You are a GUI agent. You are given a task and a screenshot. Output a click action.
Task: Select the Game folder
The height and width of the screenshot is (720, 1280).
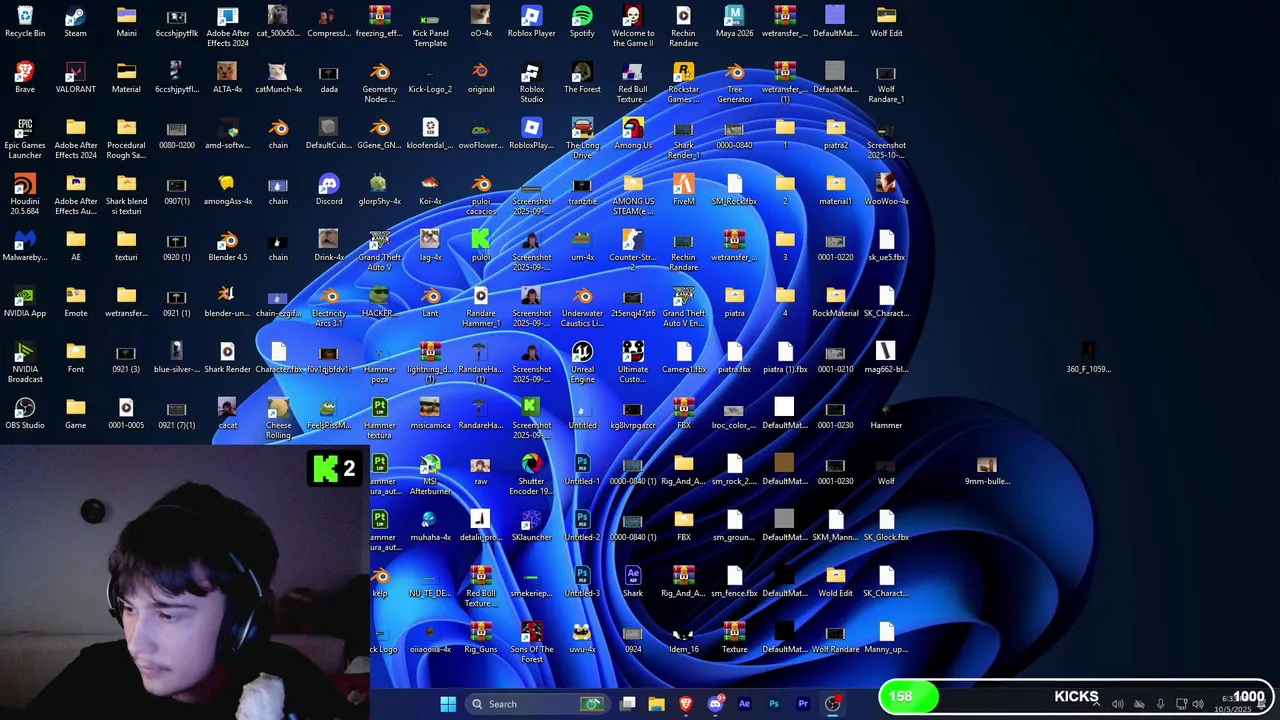[76, 414]
